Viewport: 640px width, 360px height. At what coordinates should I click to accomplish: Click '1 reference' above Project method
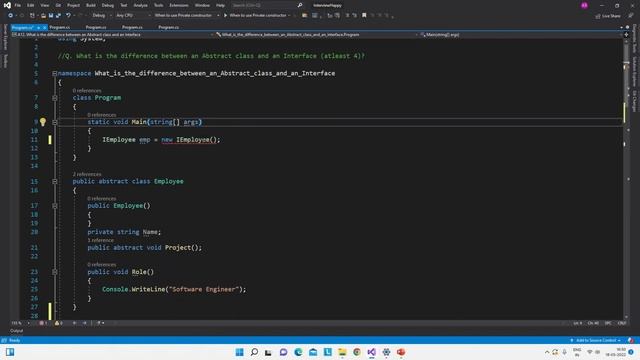point(100,240)
